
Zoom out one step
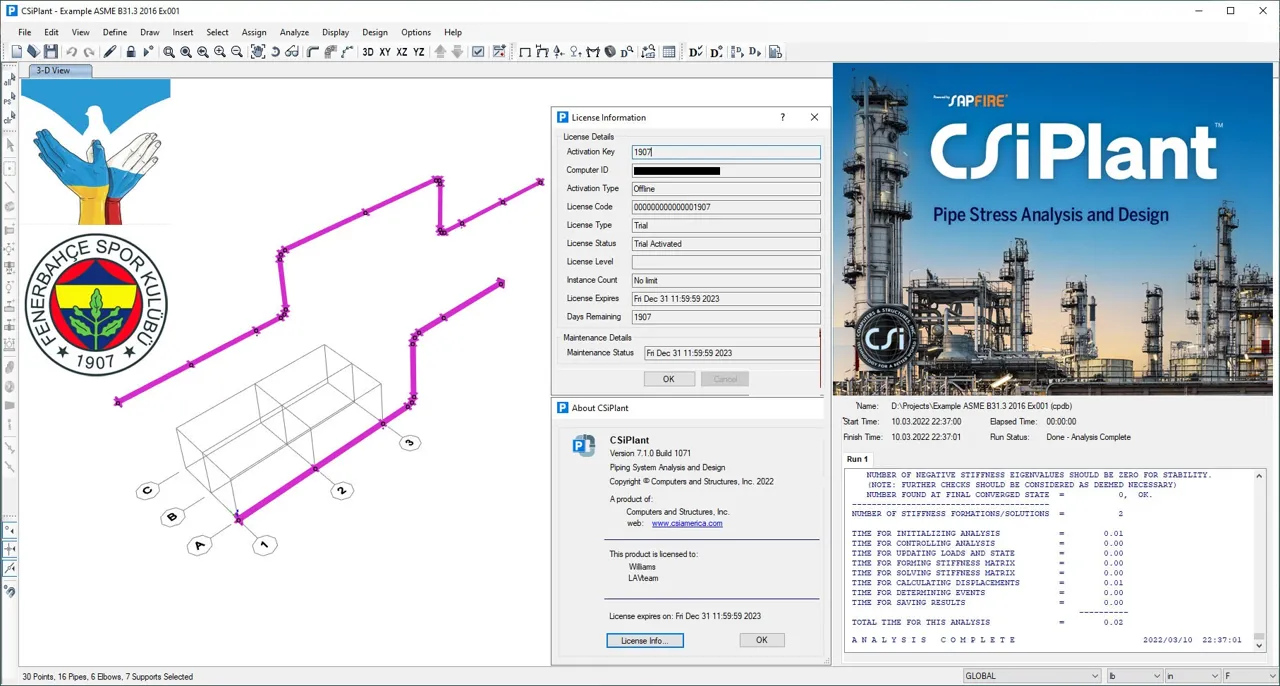237,52
